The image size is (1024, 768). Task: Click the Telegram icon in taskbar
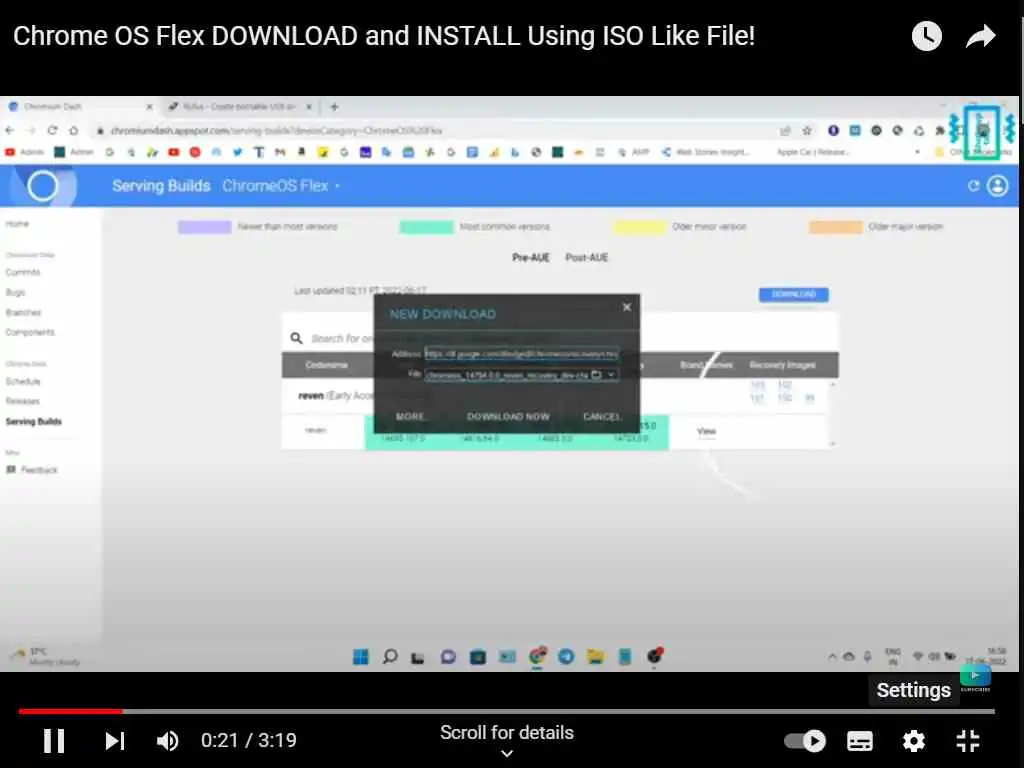566,656
